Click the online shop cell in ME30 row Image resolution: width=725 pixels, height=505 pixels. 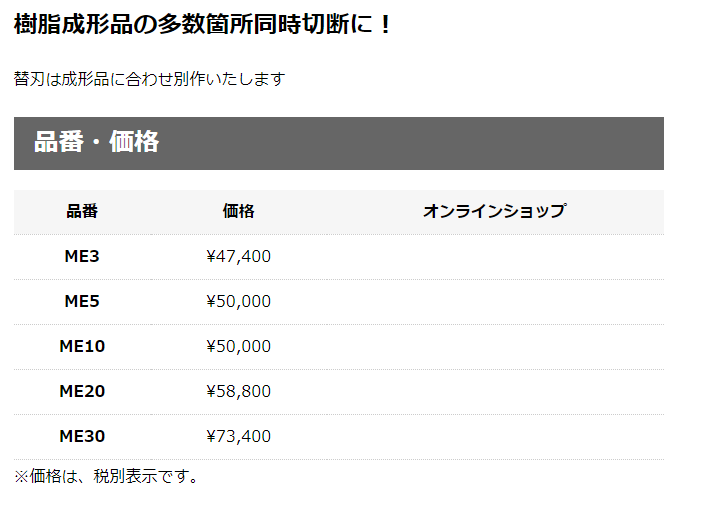point(495,436)
